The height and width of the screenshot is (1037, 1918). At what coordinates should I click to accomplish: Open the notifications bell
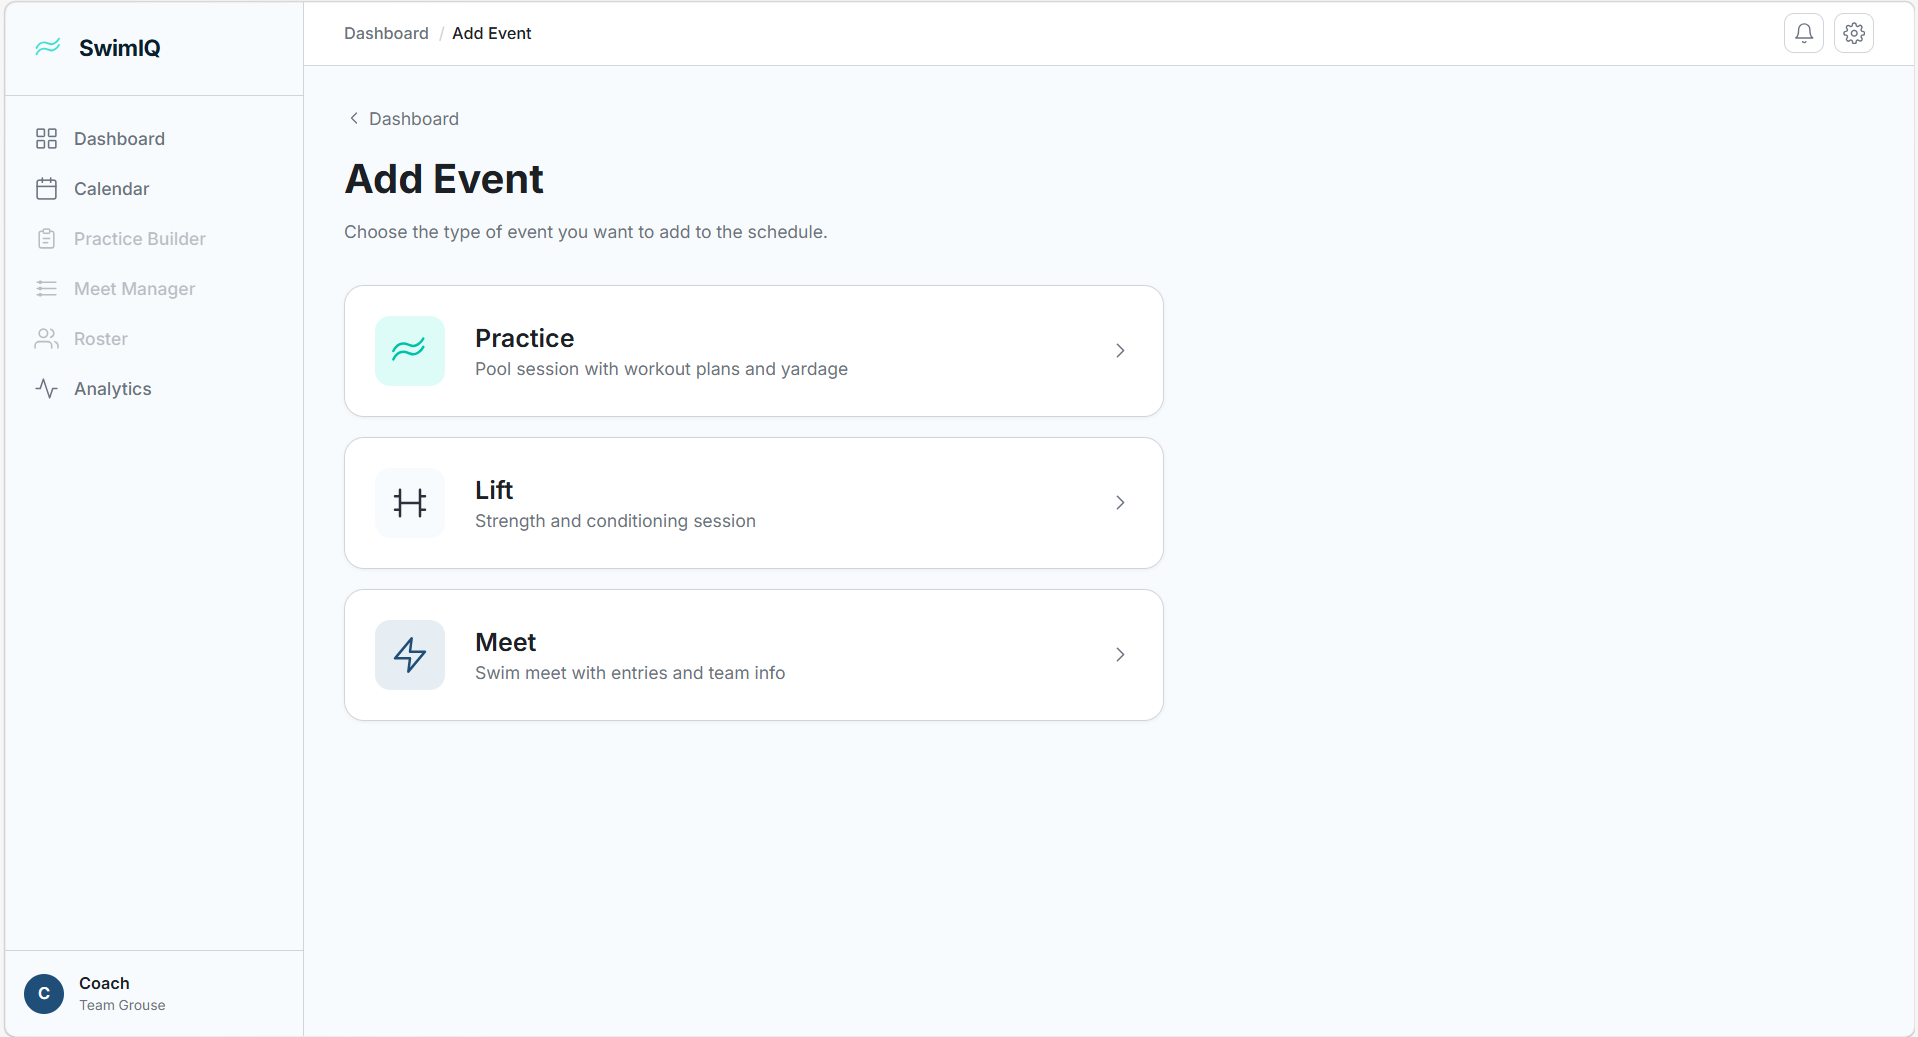(1803, 32)
